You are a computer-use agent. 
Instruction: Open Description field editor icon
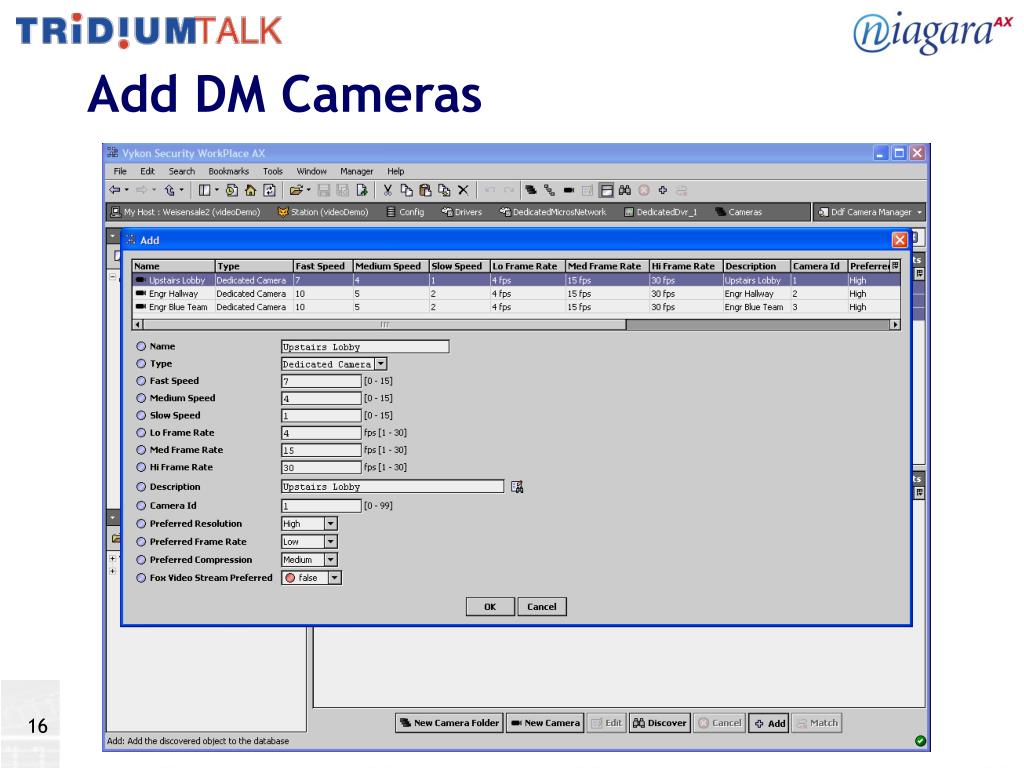517,487
